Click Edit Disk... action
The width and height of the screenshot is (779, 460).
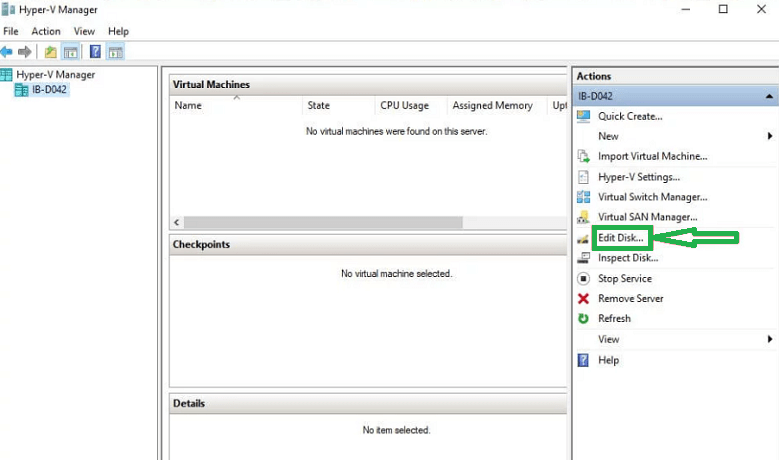621,238
